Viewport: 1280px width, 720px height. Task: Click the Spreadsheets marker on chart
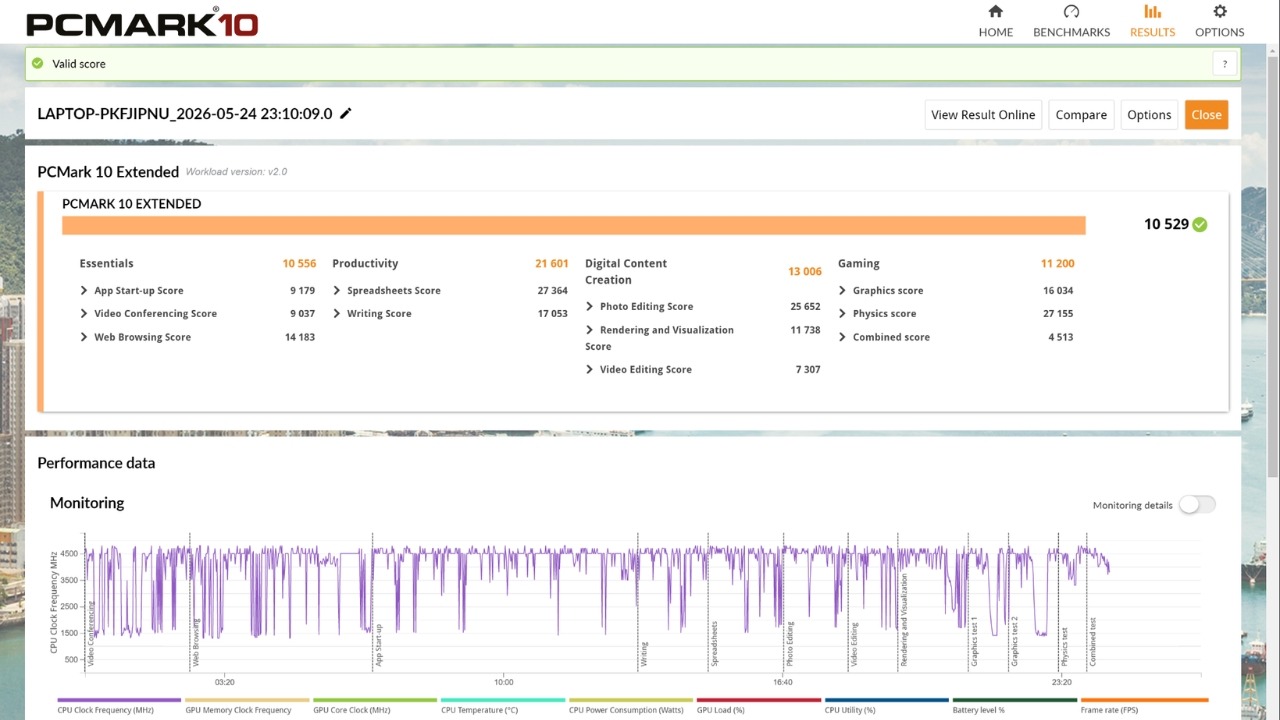(715, 644)
